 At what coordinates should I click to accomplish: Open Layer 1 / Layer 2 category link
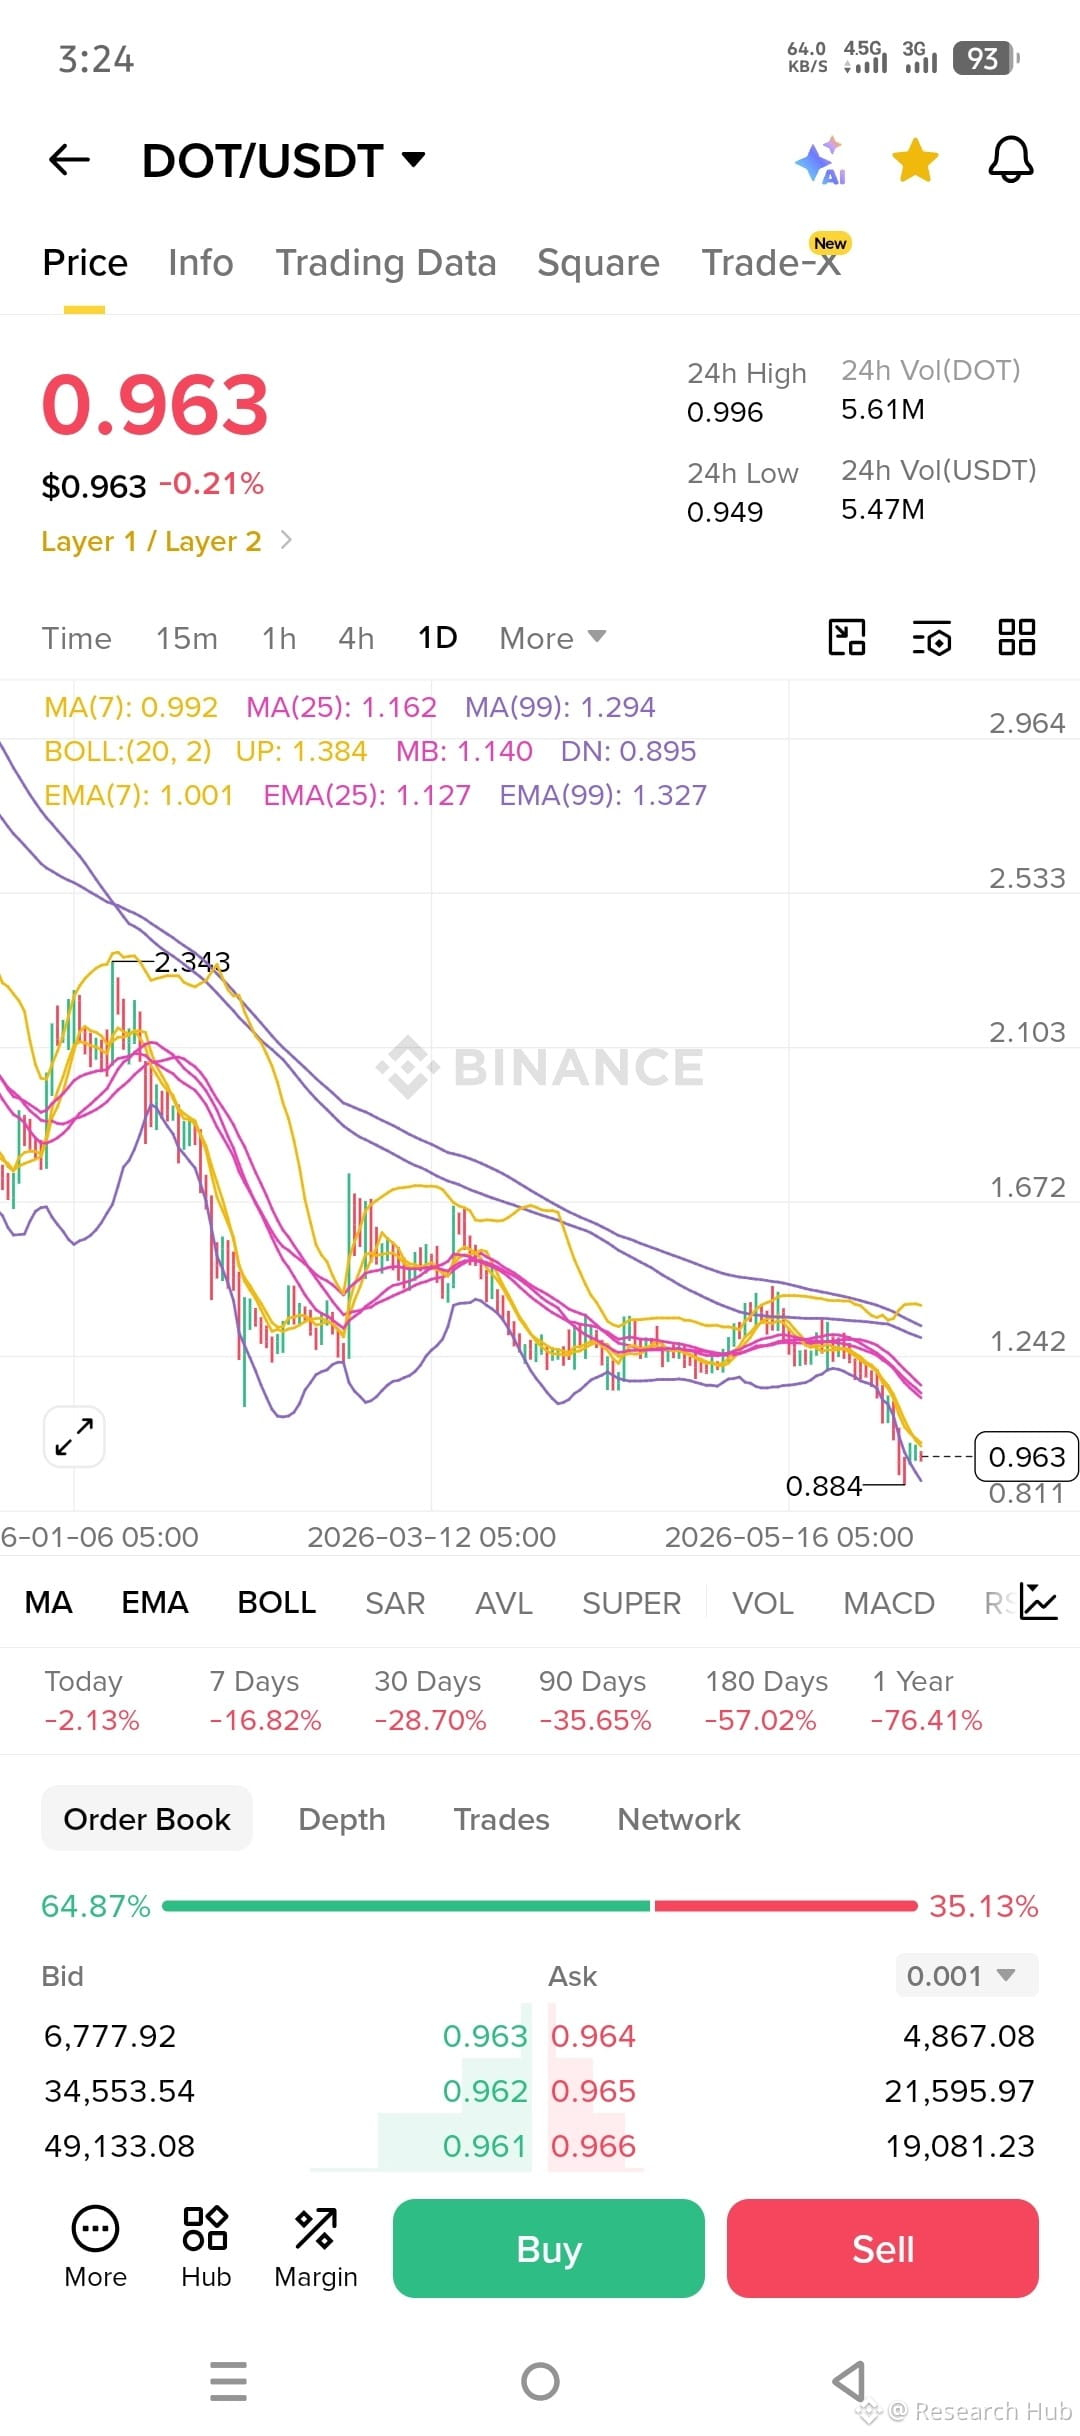pos(166,541)
